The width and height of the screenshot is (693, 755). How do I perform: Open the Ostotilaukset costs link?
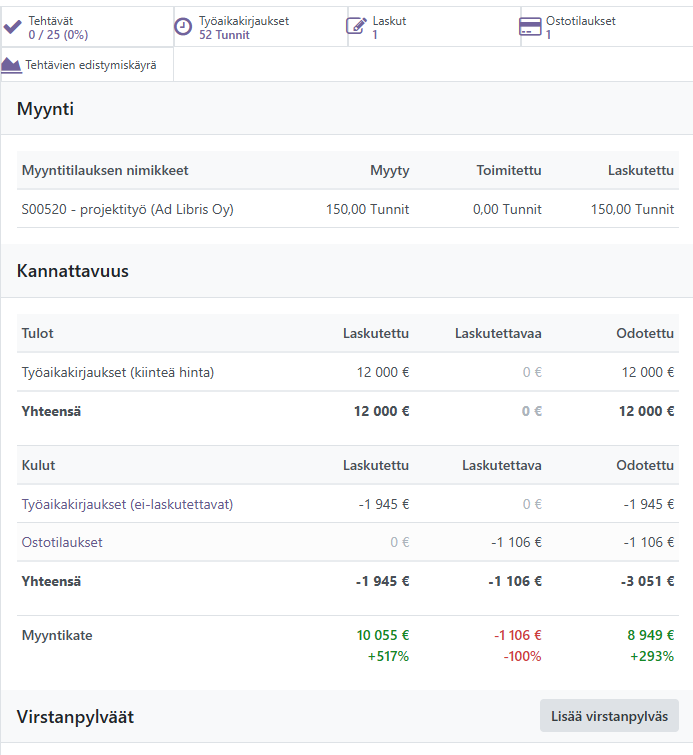pyautogui.click(x=62, y=542)
